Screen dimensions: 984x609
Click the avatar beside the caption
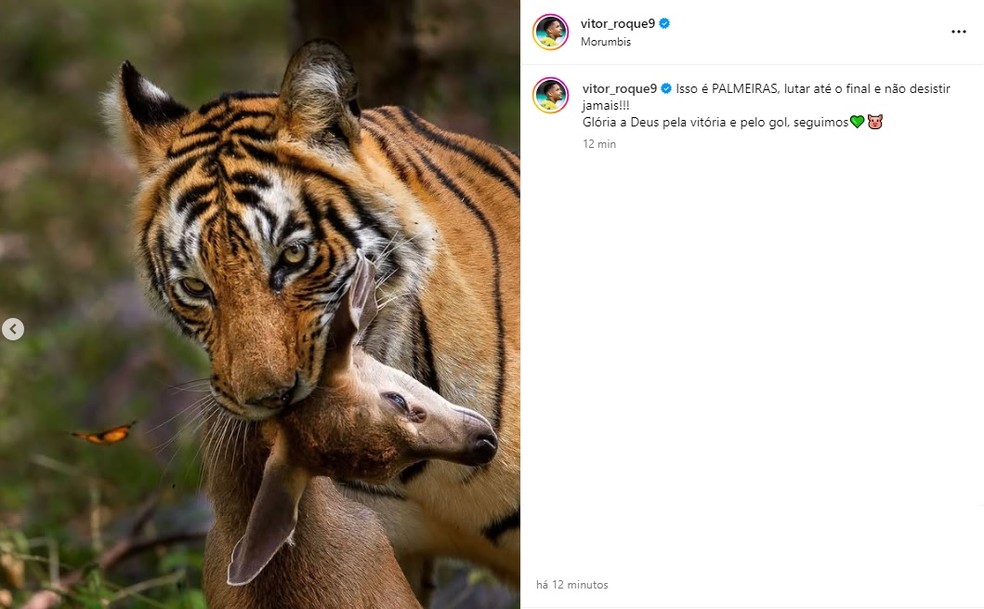pyautogui.click(x=550, y=95)
